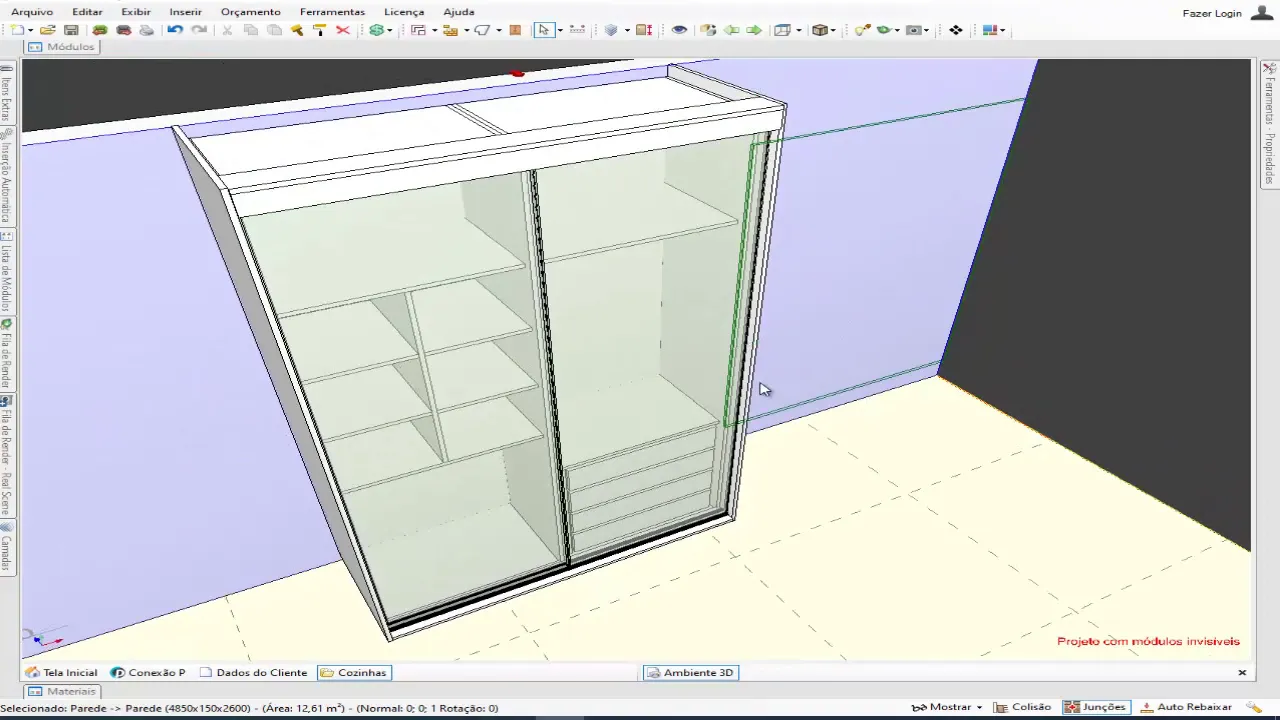Delete with the red X icon
The image size is (1280, 720).
click(343, 30)
